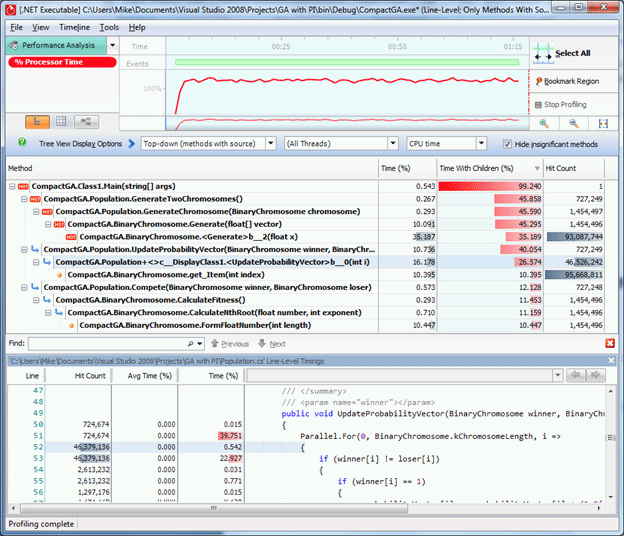Fit the timeline to the window
Screen dimensions: 624x536
coord(603,123)
